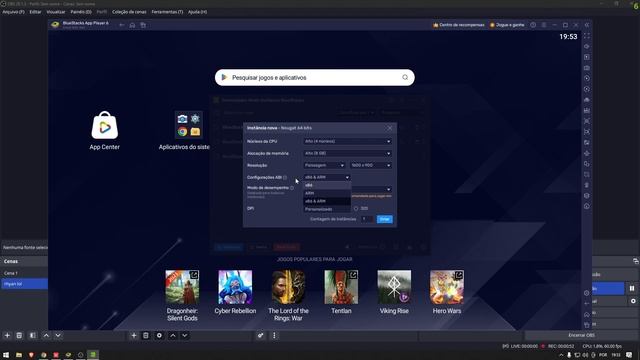Move scene up arrow in Cenas toolbar
This screenshot has height=360, width=640.
[x=46, y=336]
